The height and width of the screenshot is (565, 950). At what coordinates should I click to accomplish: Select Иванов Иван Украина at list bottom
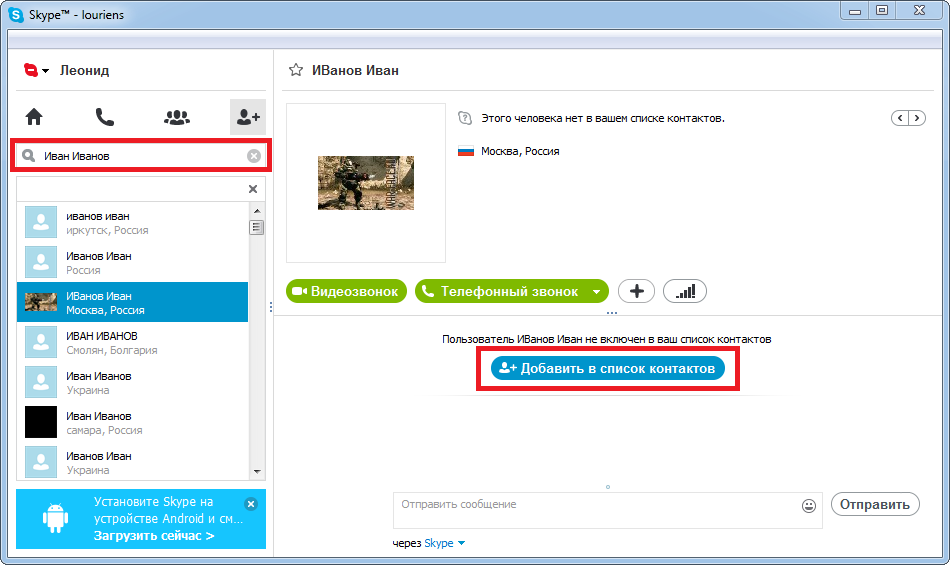pyautogui.click(x=132, y=462)
